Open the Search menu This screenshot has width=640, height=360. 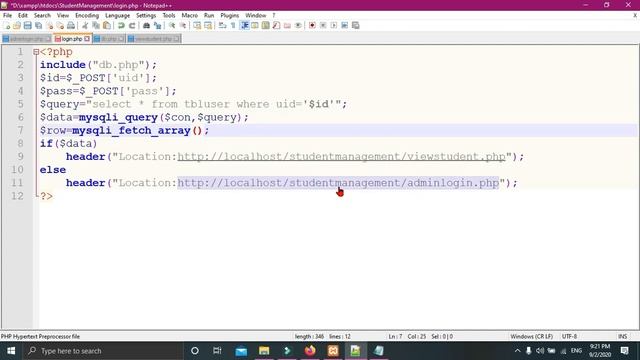pyautogui.click(x=42, y=16)
